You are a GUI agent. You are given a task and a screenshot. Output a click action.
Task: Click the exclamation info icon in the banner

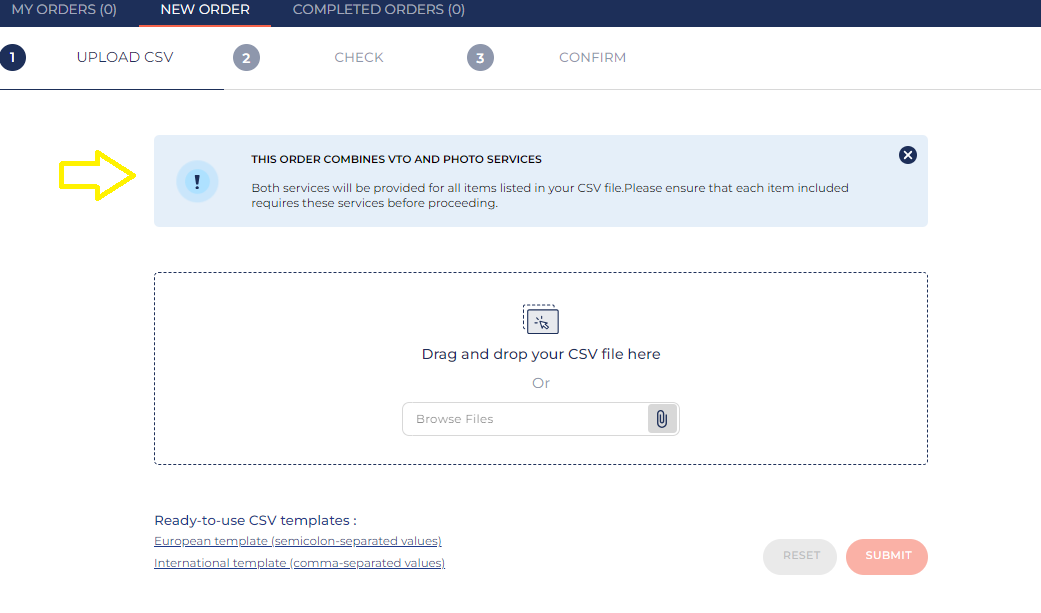point(197,181)
